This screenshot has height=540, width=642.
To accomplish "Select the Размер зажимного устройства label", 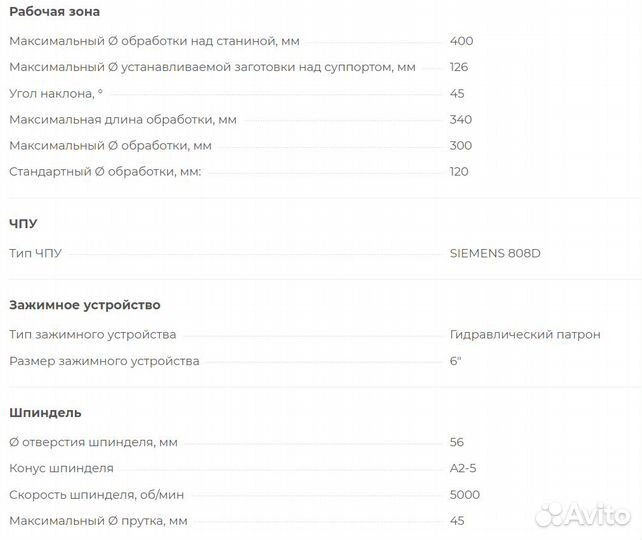I will click(104, 361).
